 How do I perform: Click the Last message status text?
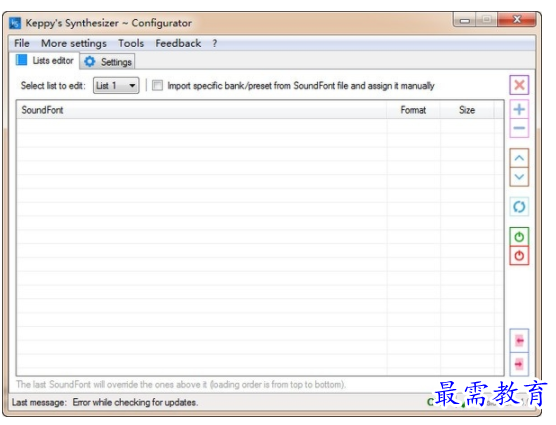pos(39,403)
